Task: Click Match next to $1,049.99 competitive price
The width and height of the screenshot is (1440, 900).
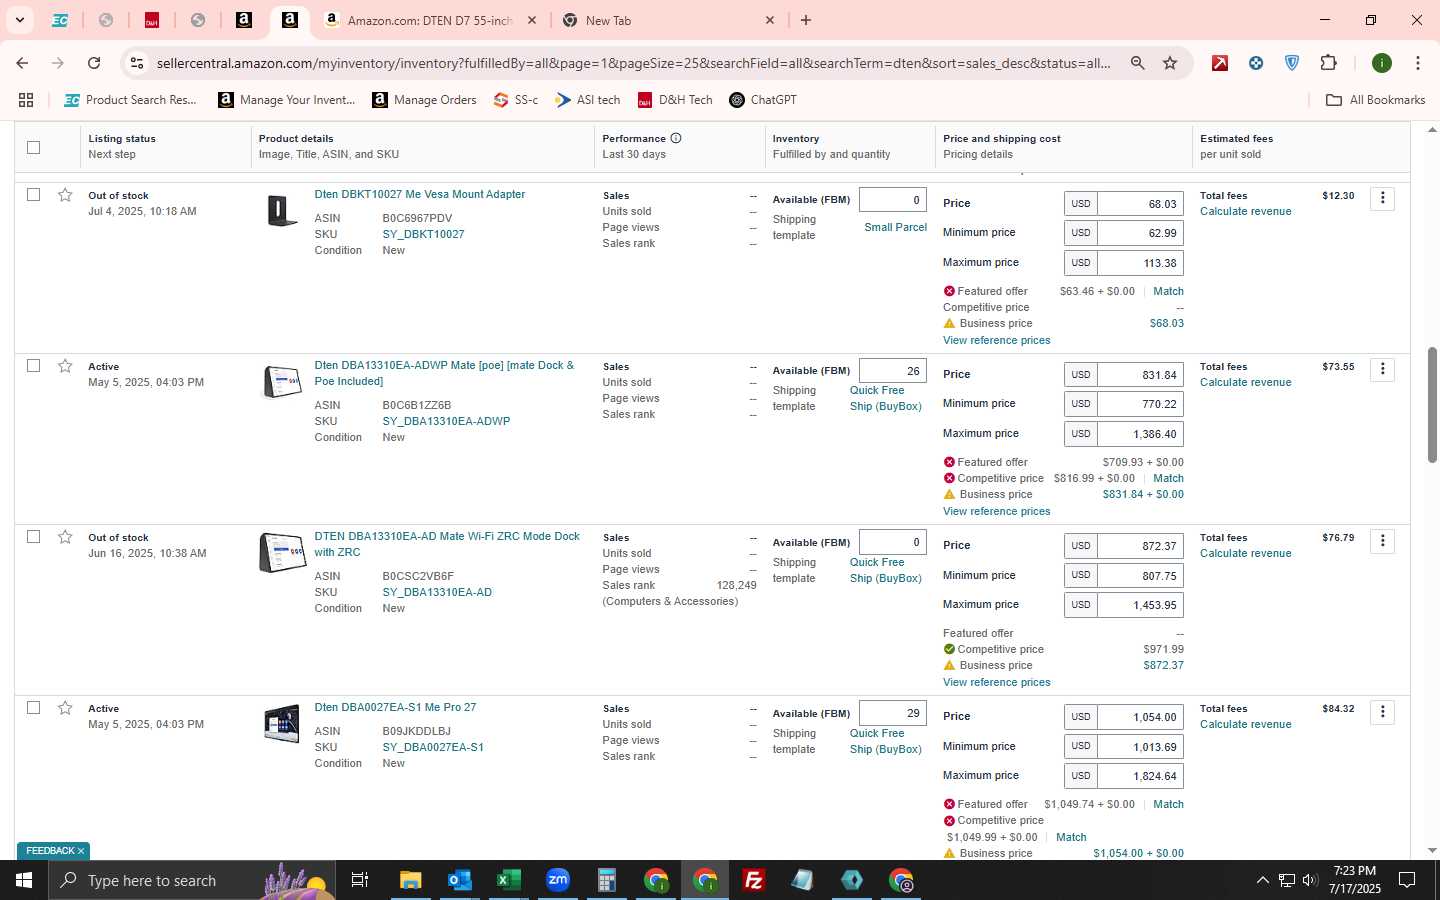Action: [x=1071, y=837]
